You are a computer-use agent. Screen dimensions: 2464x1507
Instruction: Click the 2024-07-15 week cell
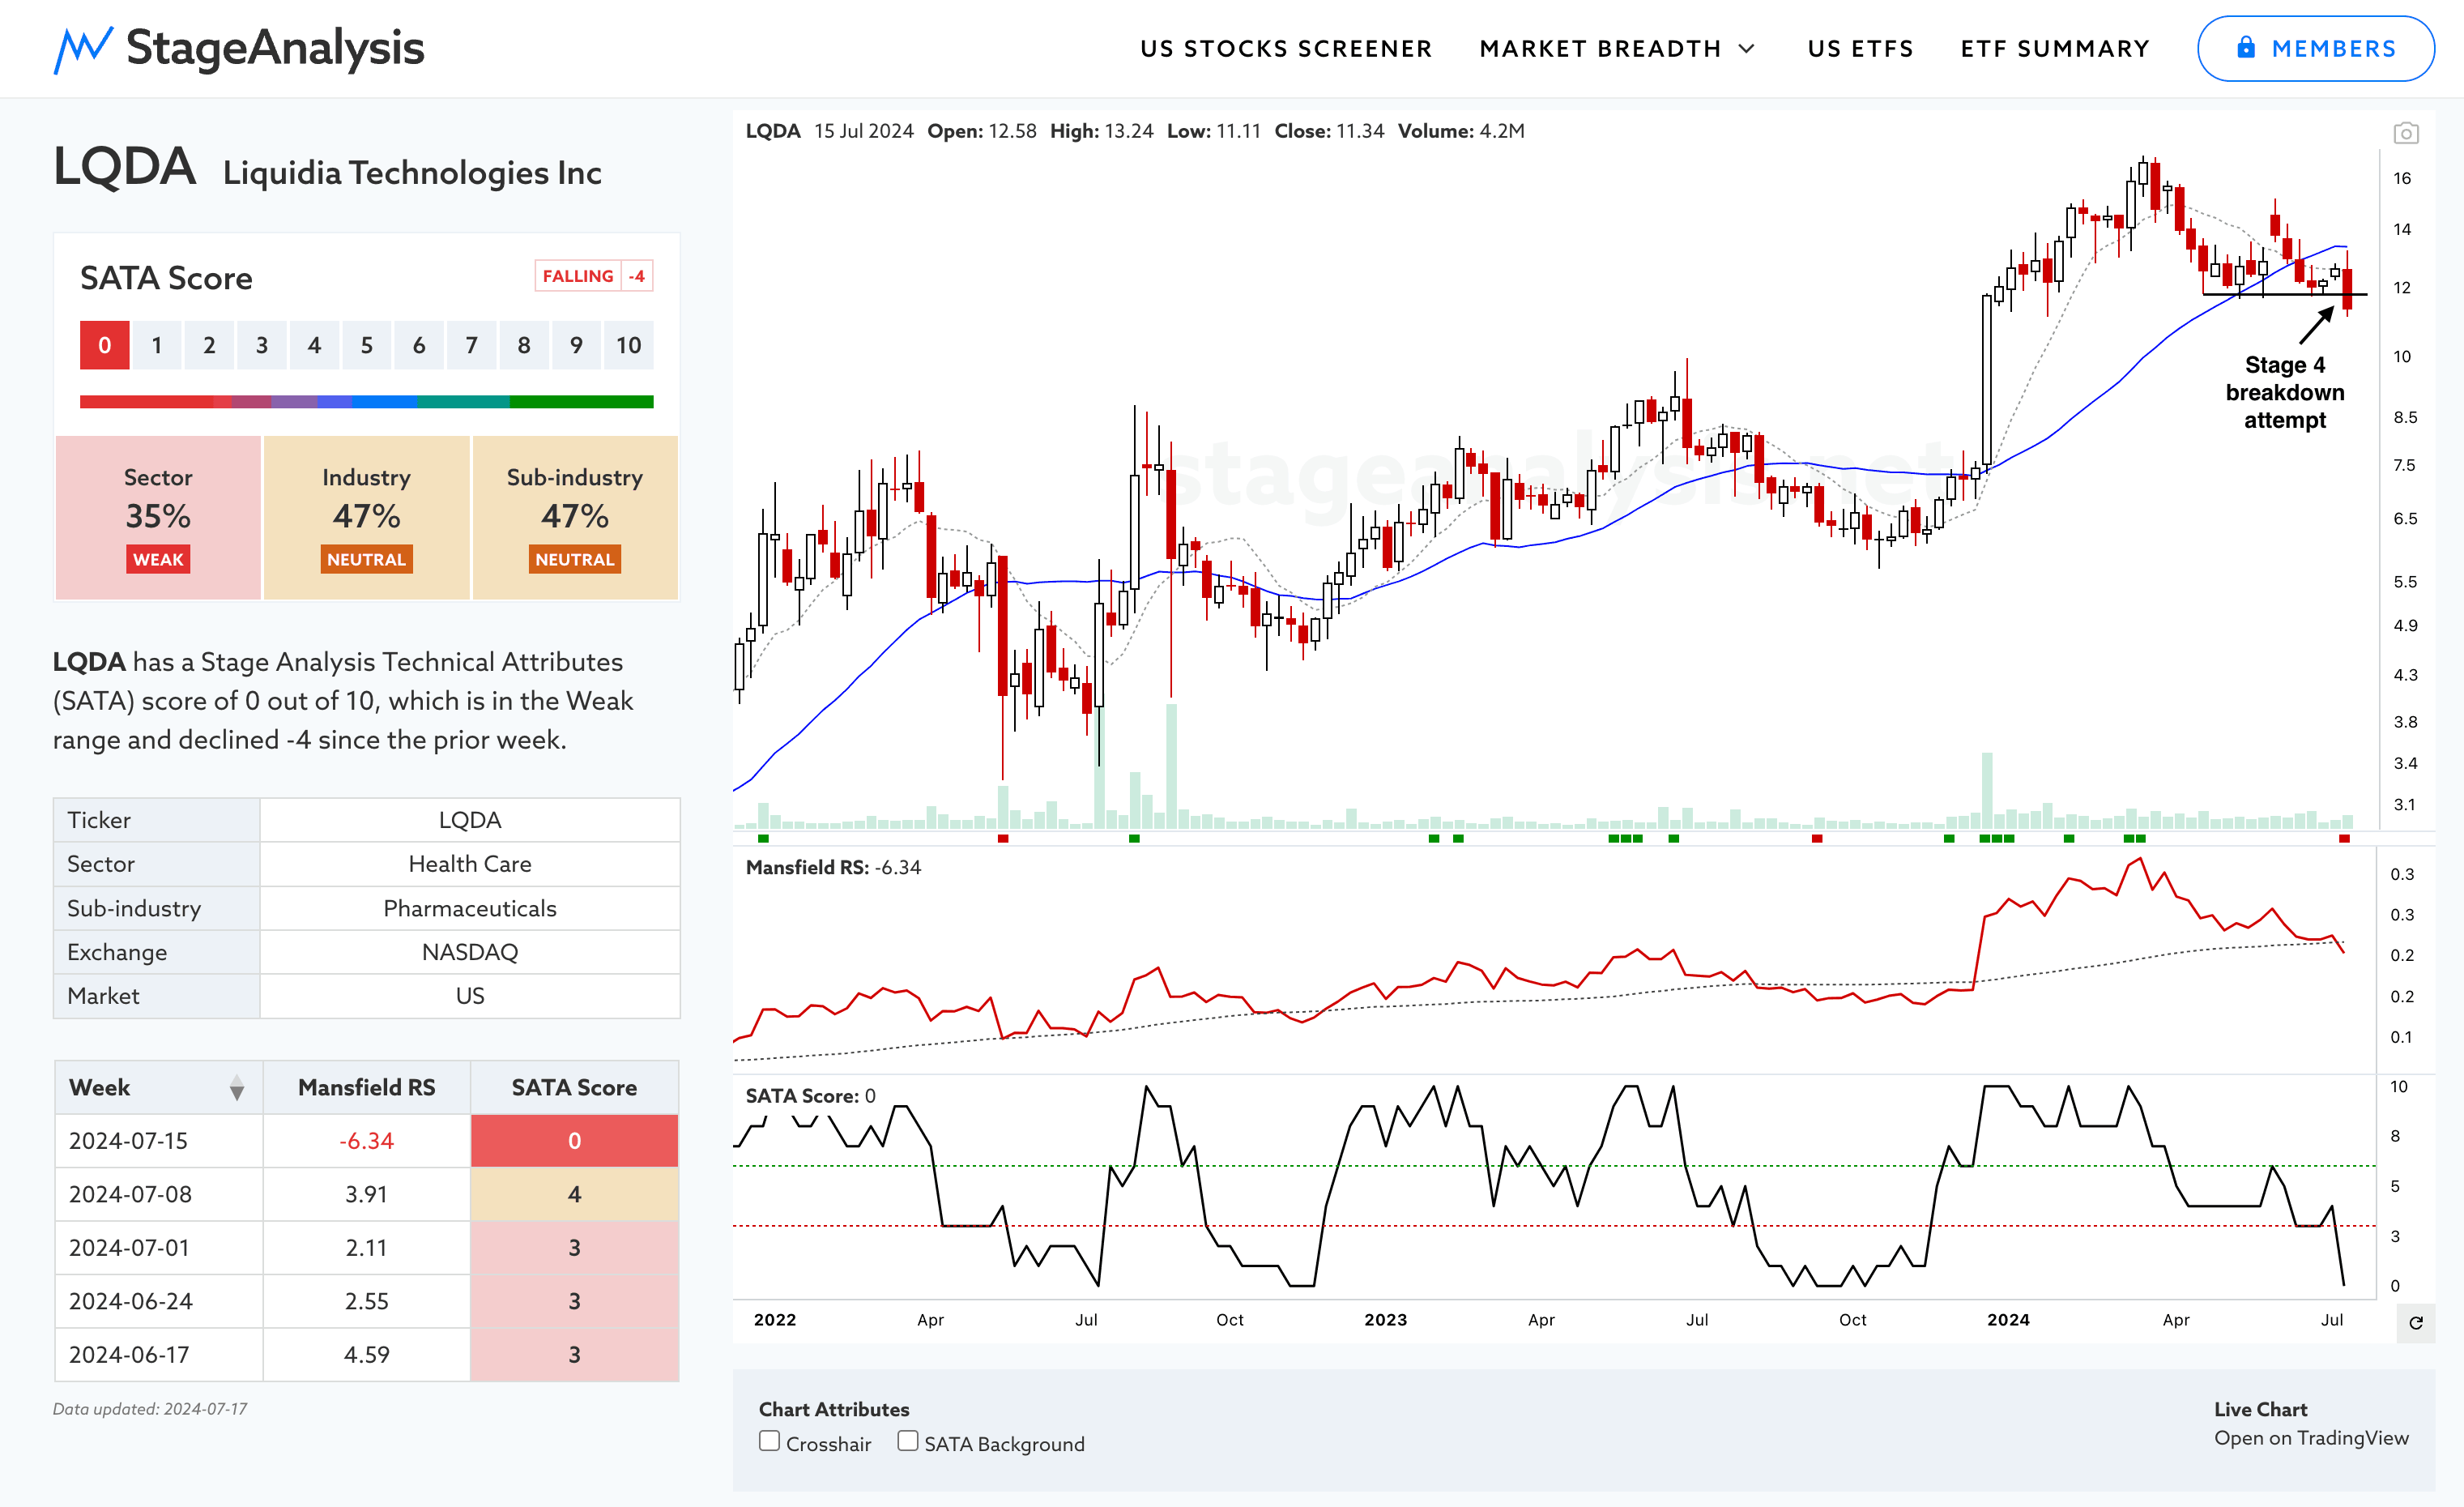[x=159, y=1141]
